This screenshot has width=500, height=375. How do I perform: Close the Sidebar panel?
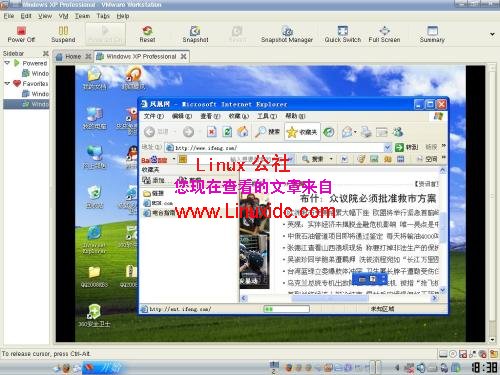(x=46, y=53)
